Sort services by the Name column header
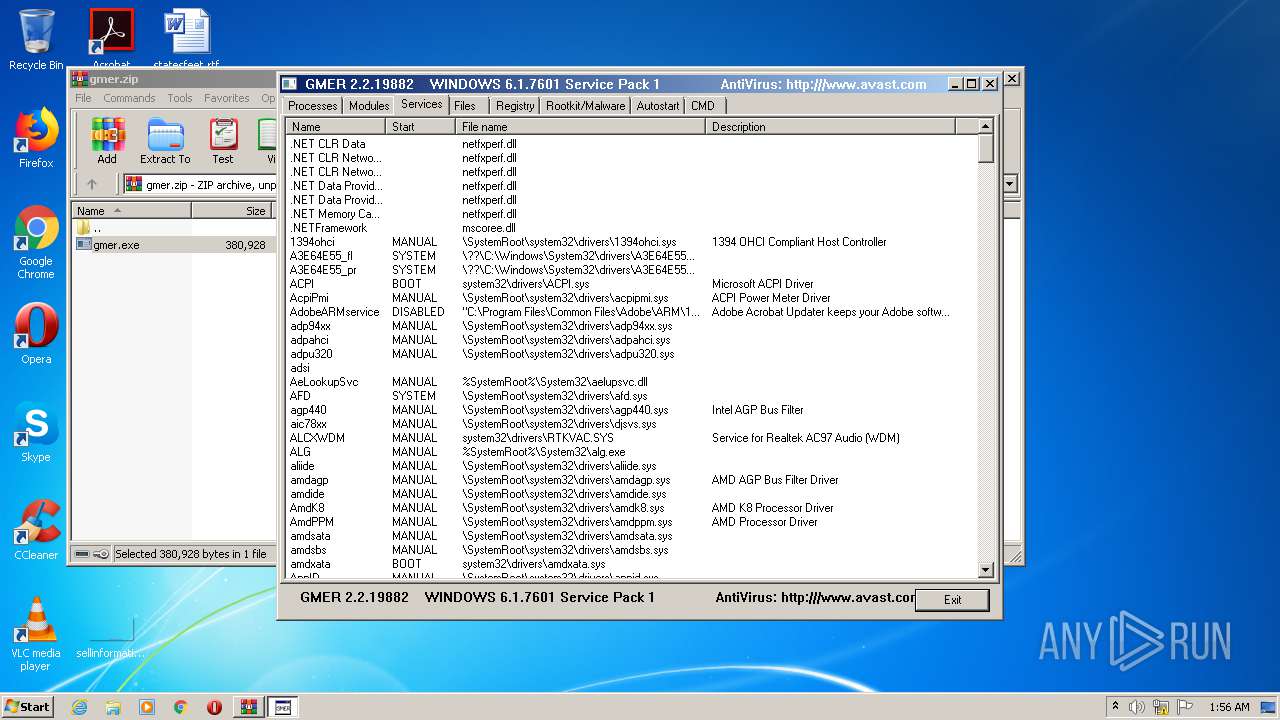1280x720 pixels. (336, 127)
